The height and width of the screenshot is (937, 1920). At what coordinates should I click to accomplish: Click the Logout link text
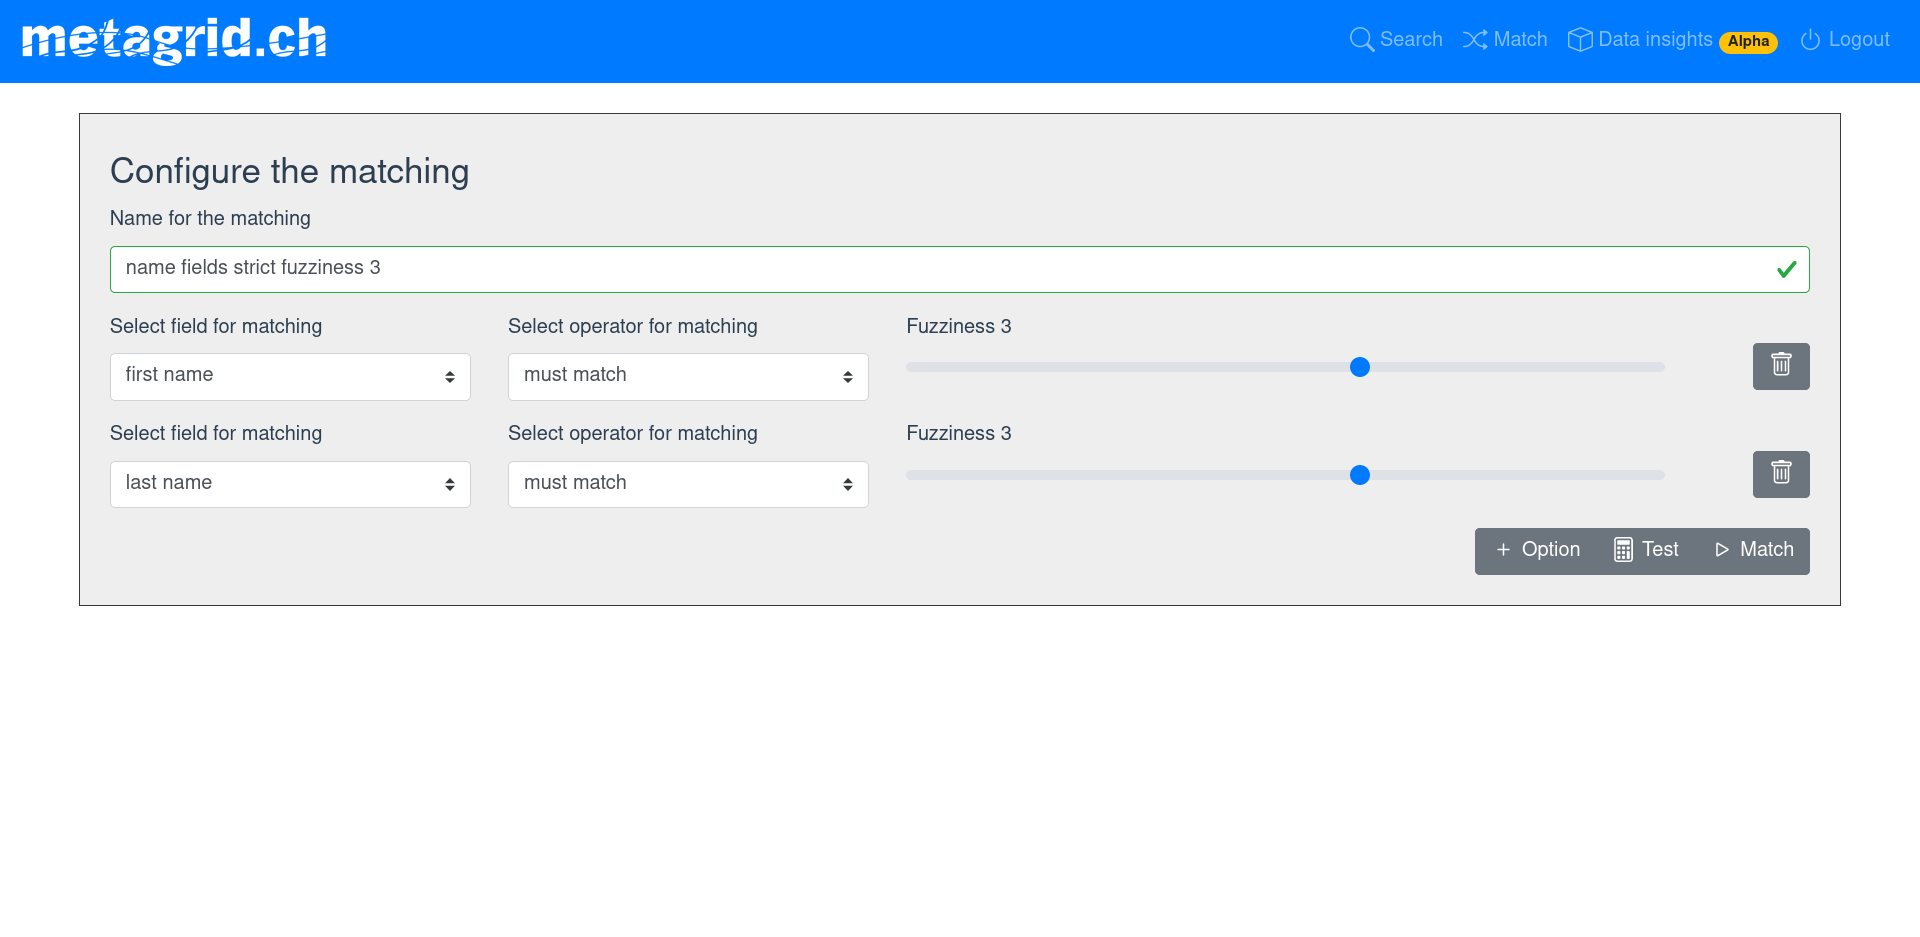coord(1858,40)
